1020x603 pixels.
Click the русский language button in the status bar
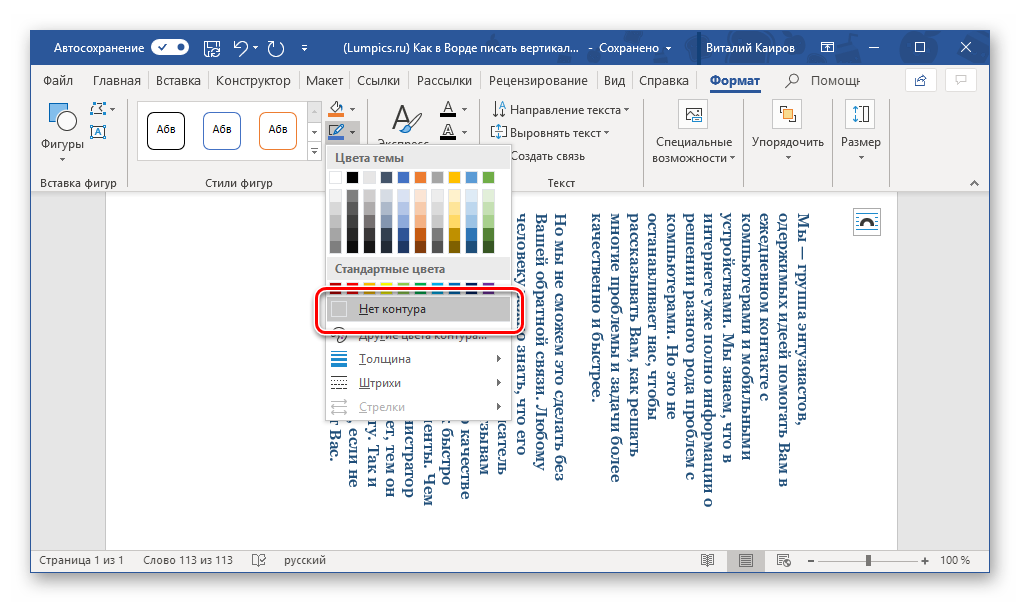tap(304, 560)
